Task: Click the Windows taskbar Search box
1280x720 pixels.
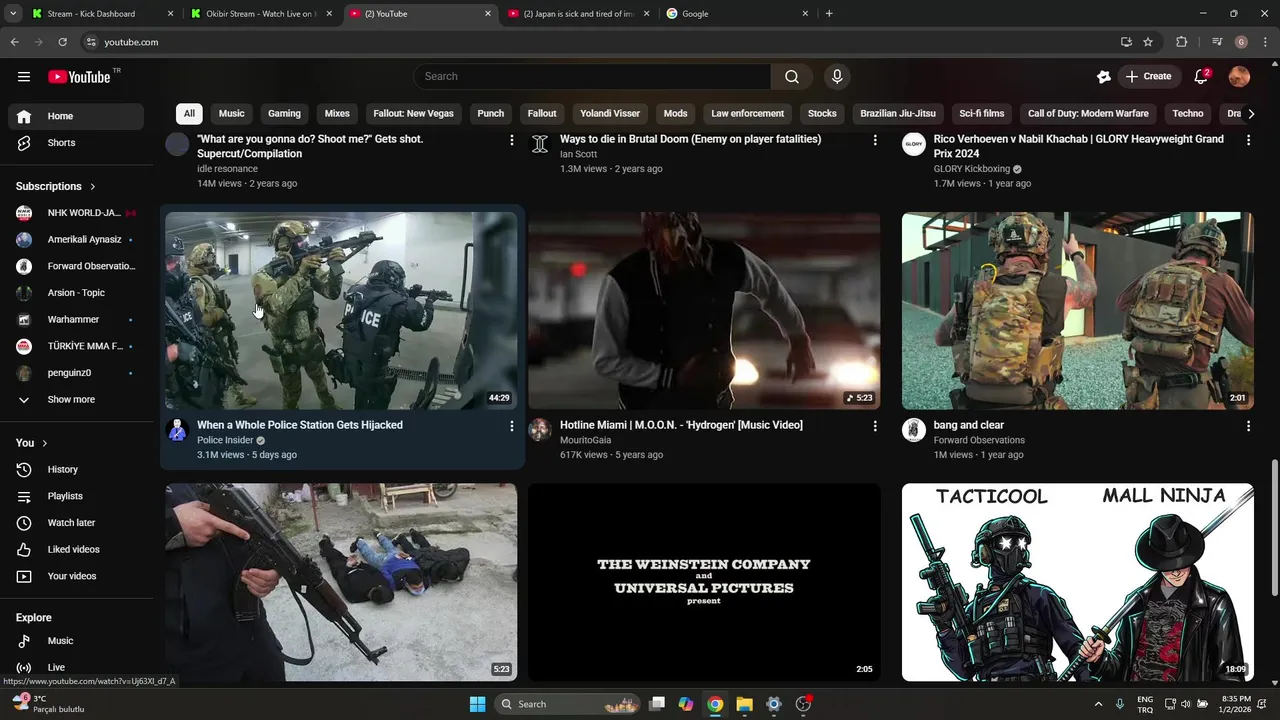Action: (x=568, y=704)
